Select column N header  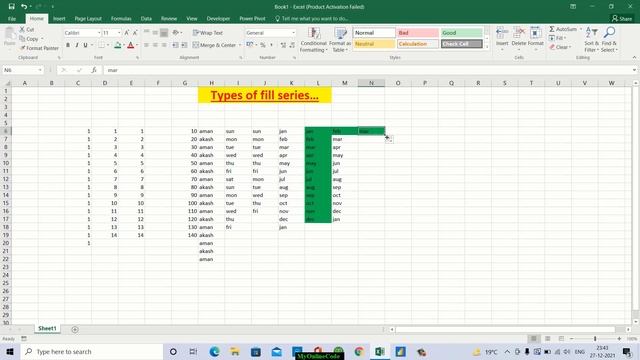371,83
